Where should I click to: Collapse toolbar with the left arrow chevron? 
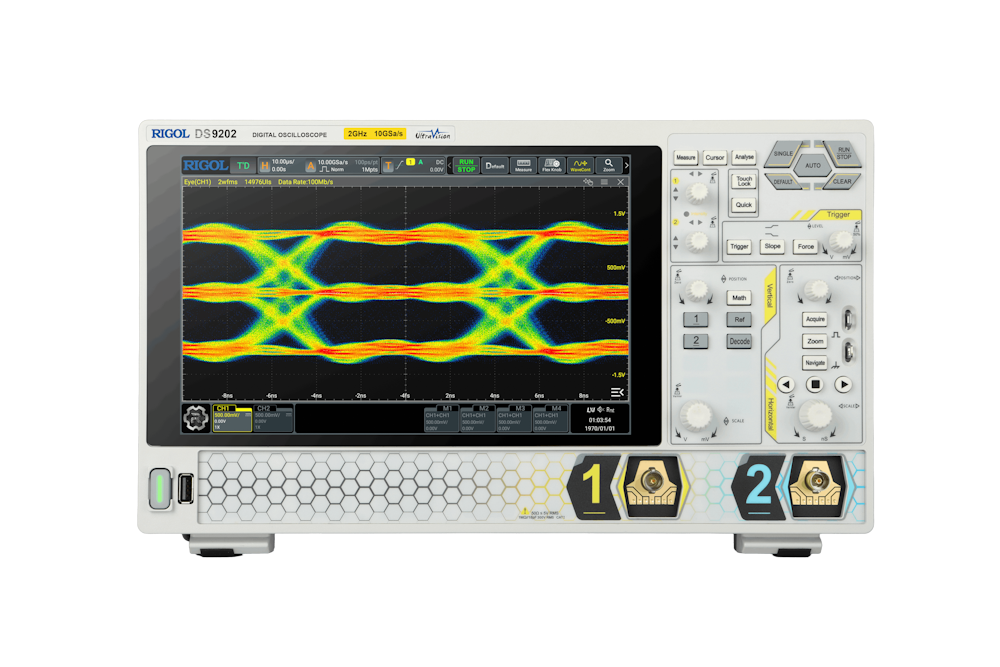450,166
